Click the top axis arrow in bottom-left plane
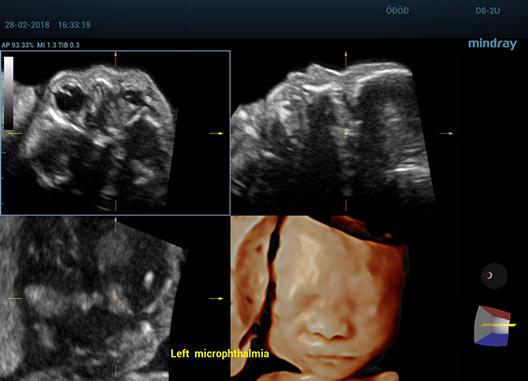Viewport: 528px width, 381px height. pos(116,224)
